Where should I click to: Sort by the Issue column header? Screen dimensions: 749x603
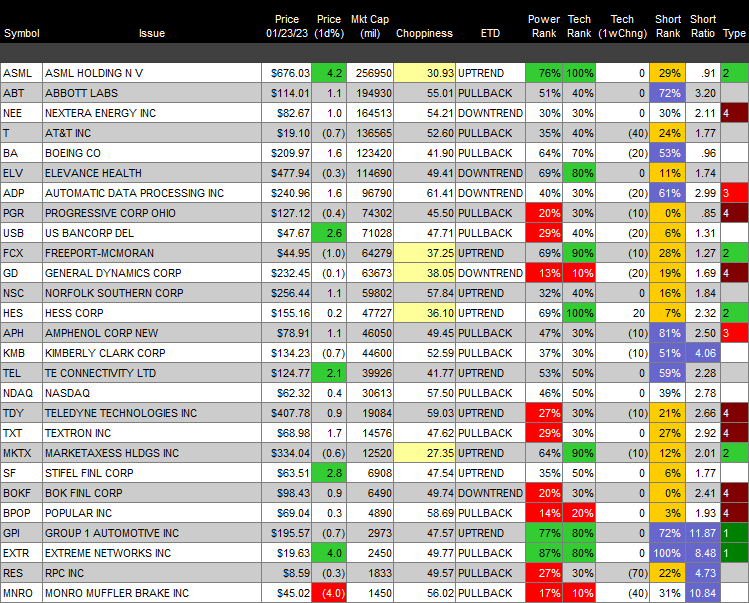(152, 33)
